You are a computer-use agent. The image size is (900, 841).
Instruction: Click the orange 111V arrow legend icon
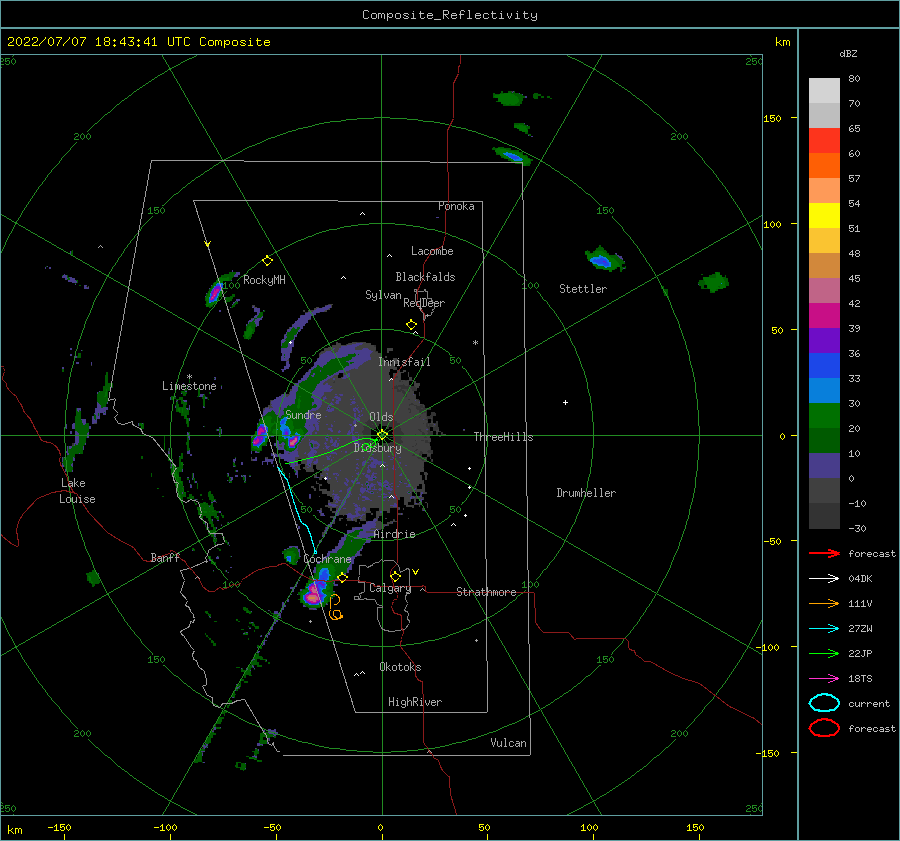point(824,603)
